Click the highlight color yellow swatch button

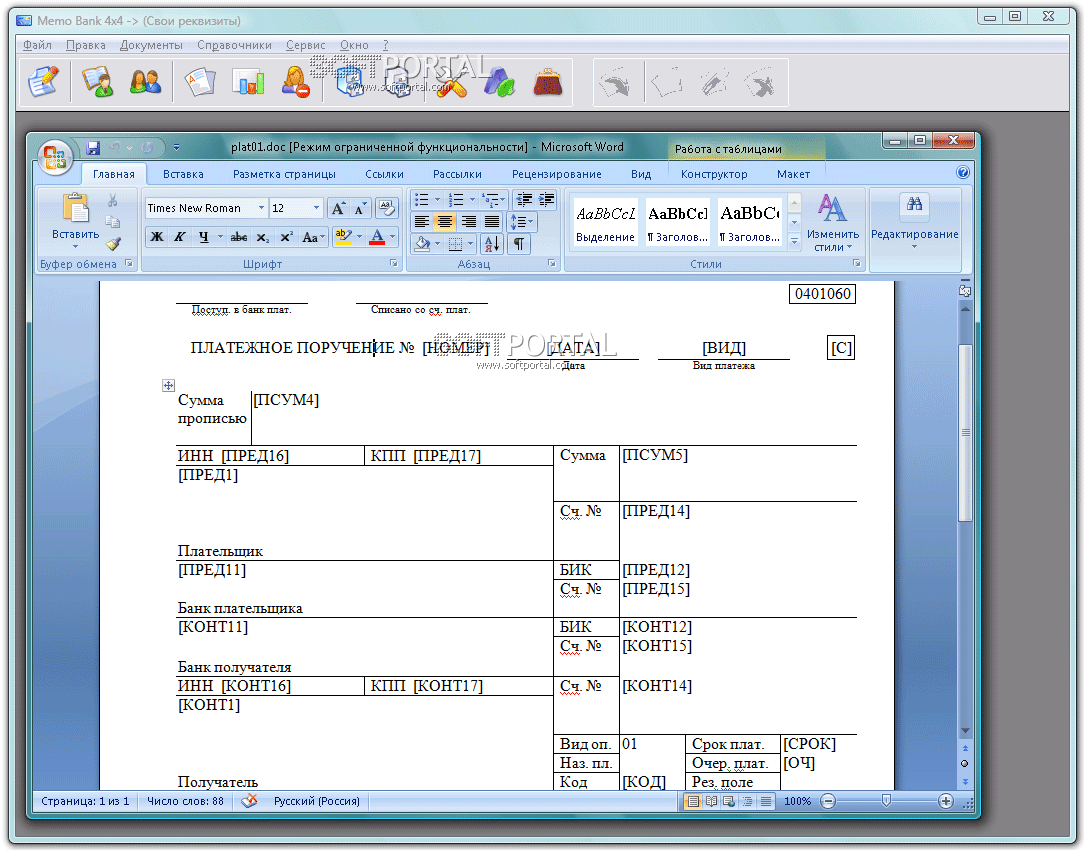[344, 237]
